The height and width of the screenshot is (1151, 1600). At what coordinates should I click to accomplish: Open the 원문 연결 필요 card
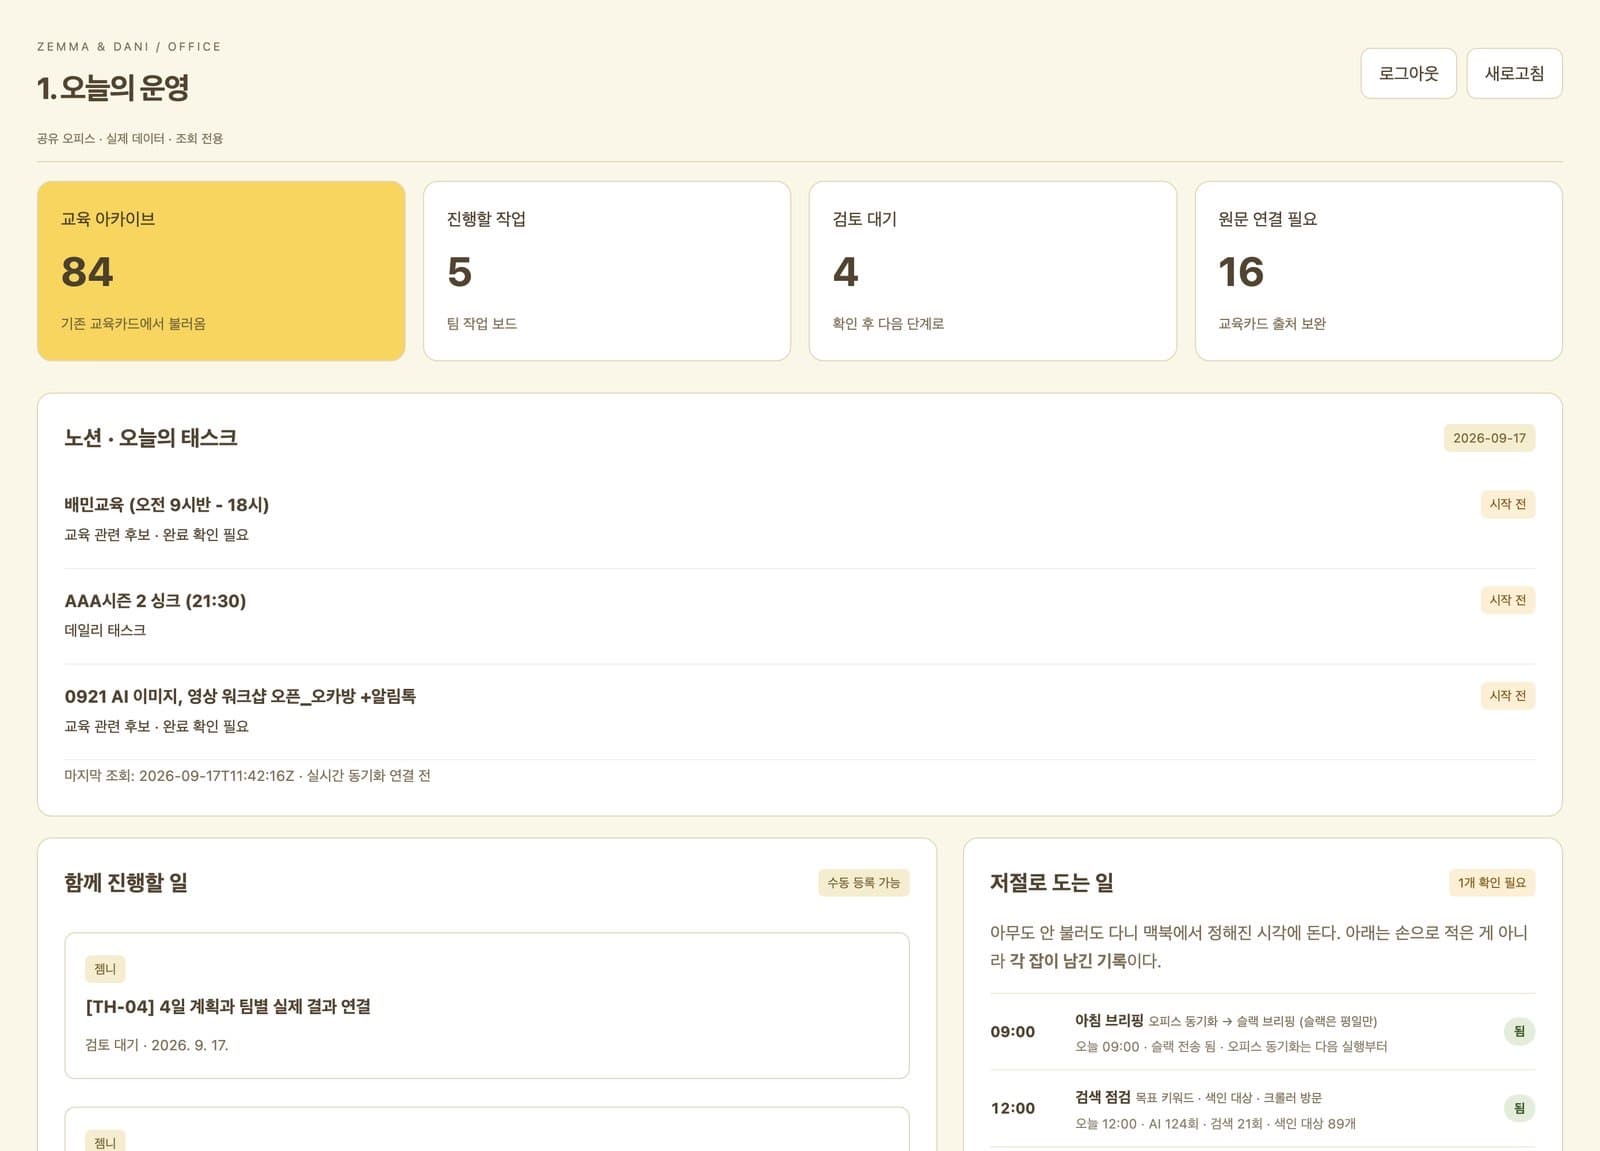pos(1379,271)
